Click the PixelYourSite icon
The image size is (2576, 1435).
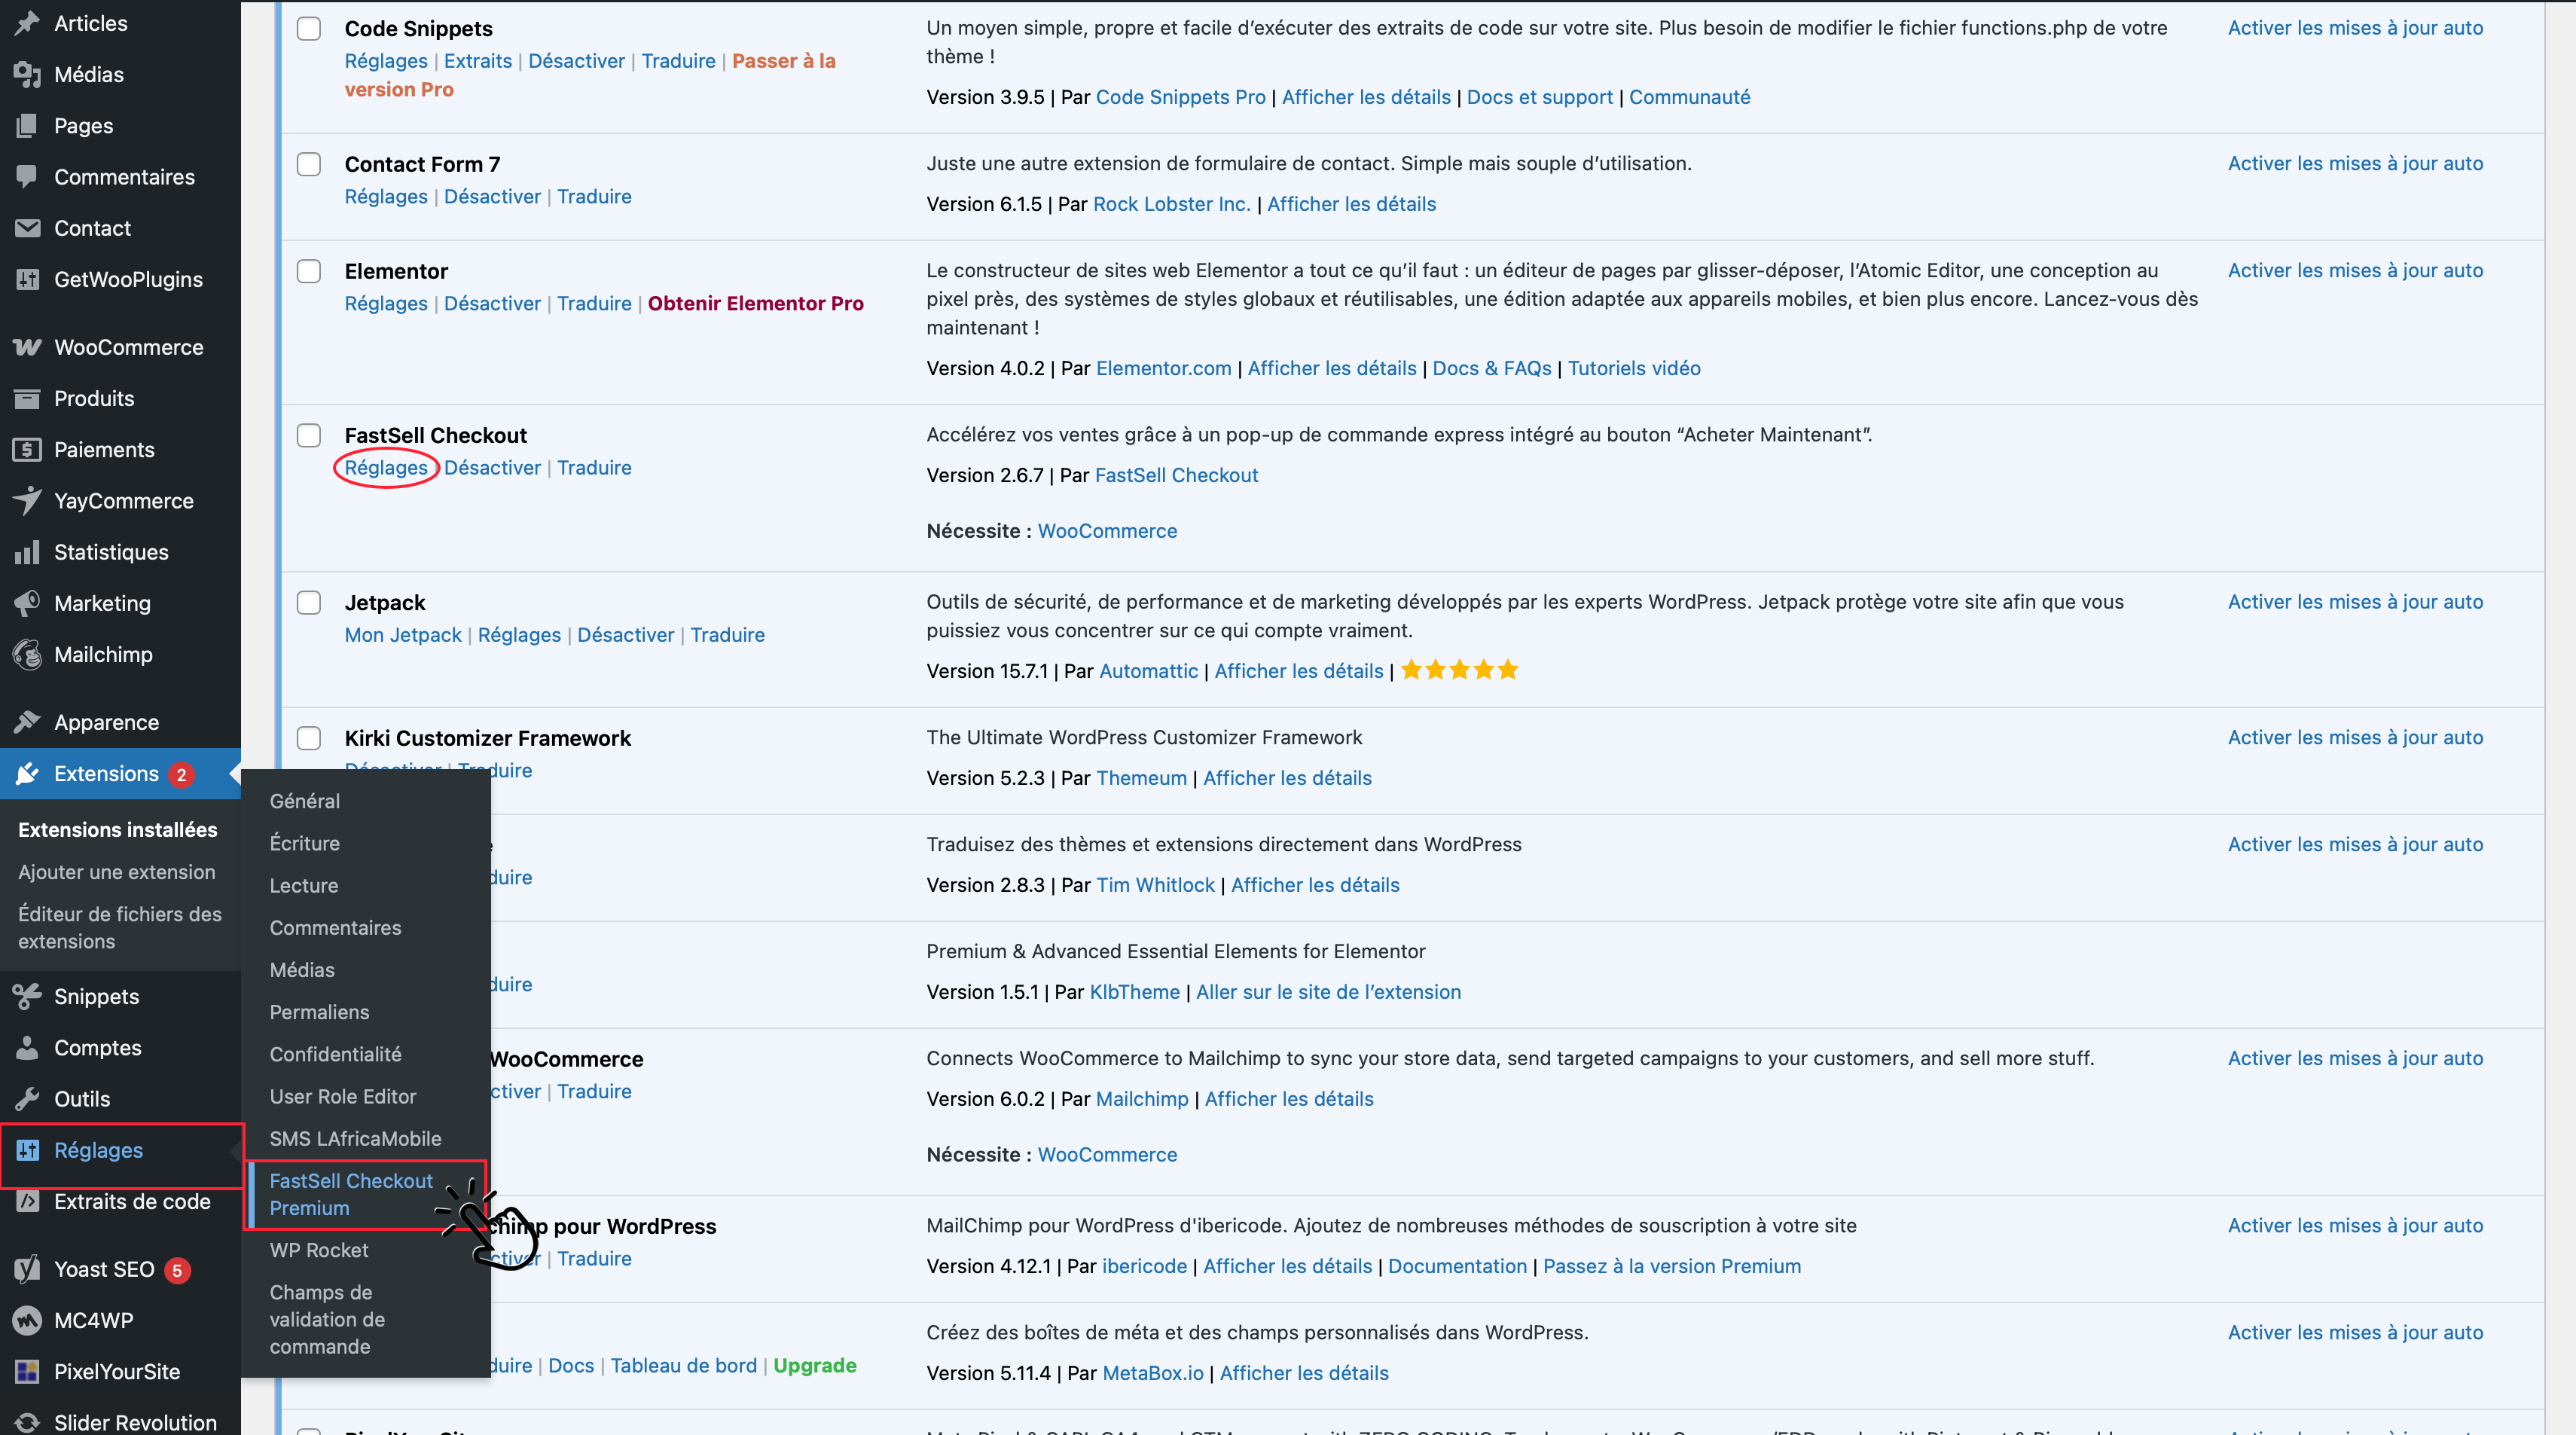(27, 1372)
